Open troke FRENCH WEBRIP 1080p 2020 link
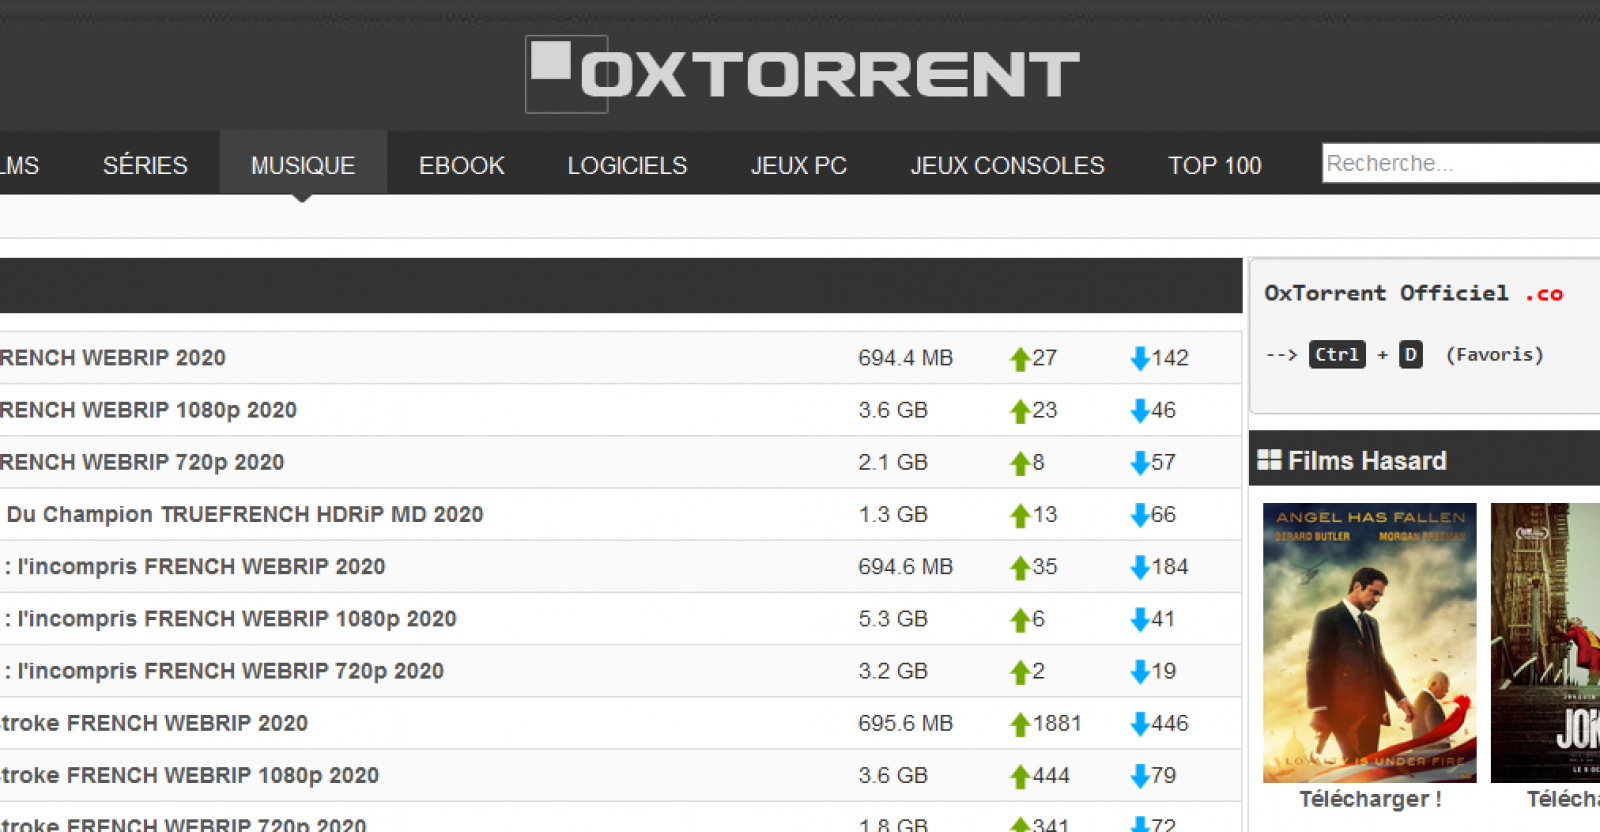Screen dimensions: 1600x832 [x=189, y=775]
